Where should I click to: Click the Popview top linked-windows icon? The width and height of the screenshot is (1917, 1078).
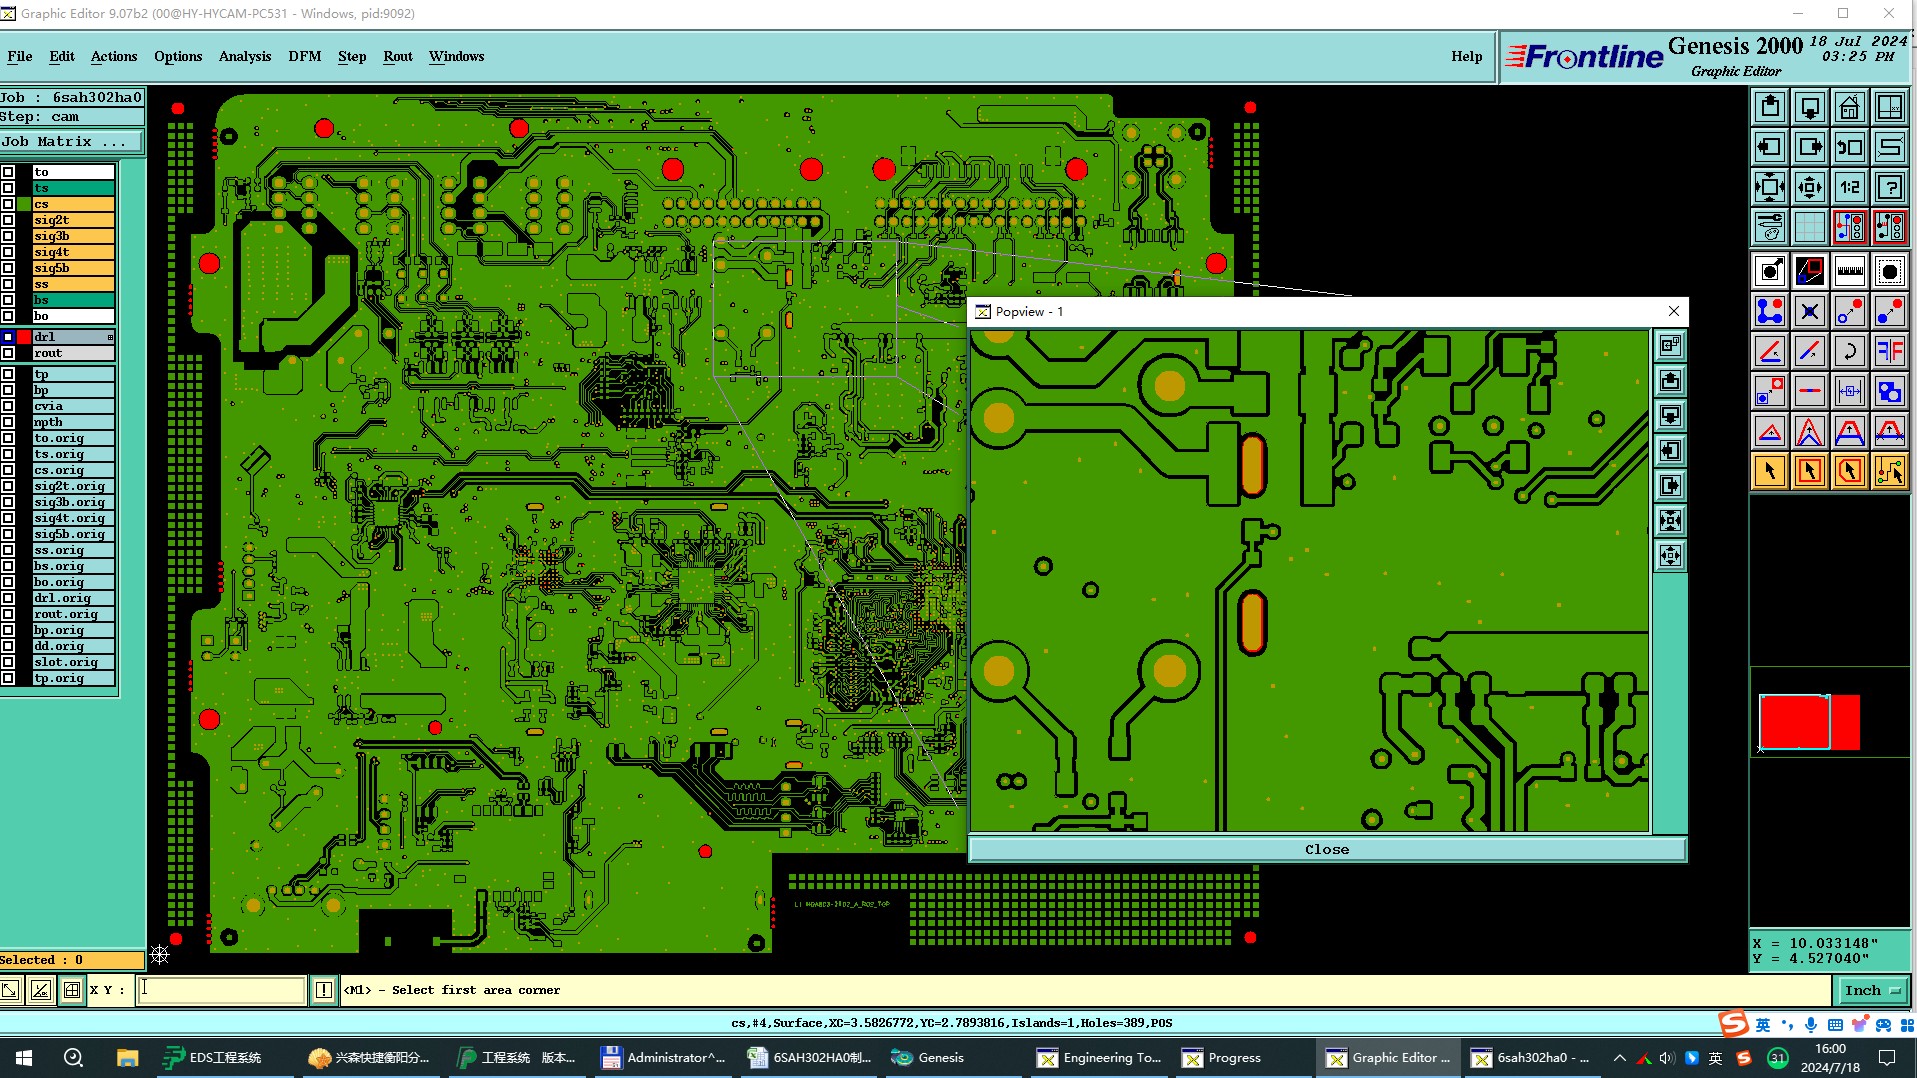tap(1670, 346)
